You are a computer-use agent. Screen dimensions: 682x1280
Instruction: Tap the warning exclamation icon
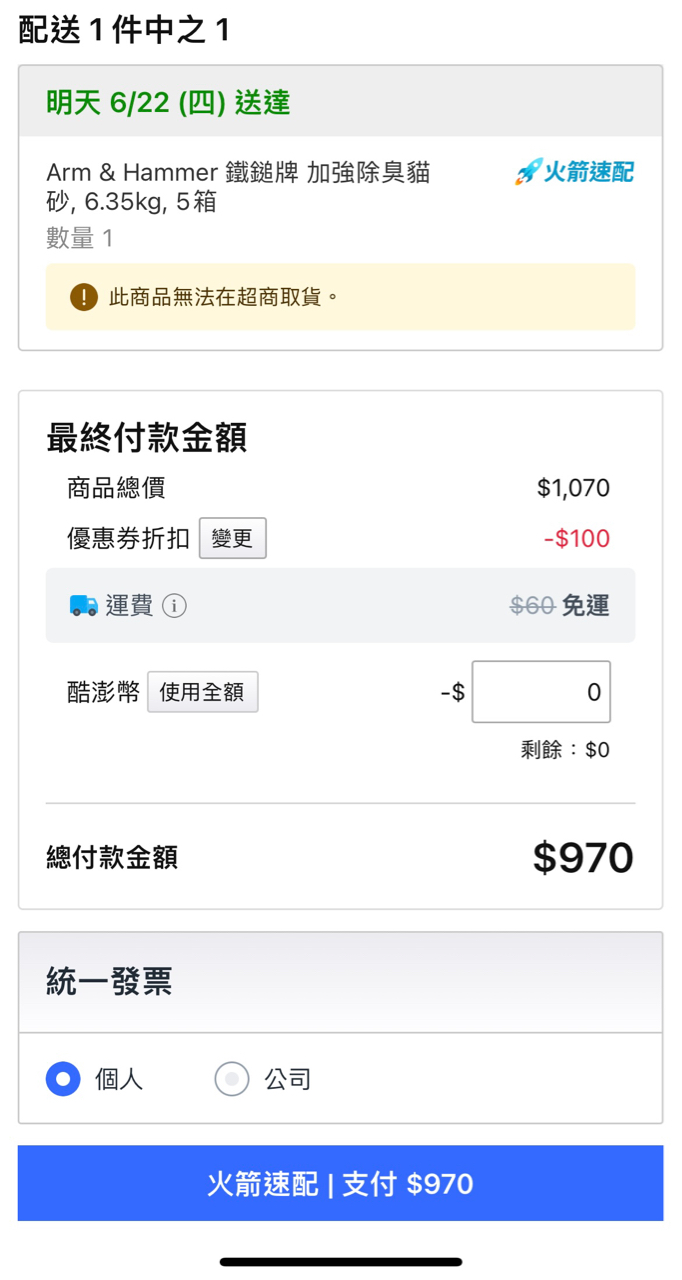point(84,297)
